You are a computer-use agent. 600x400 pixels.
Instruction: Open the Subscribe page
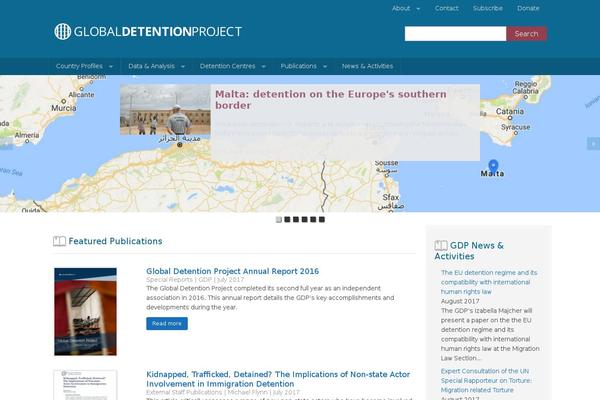point(488,8)
